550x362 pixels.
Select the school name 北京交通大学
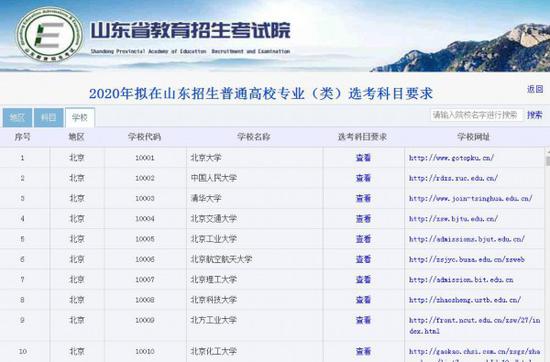[214, 219]
